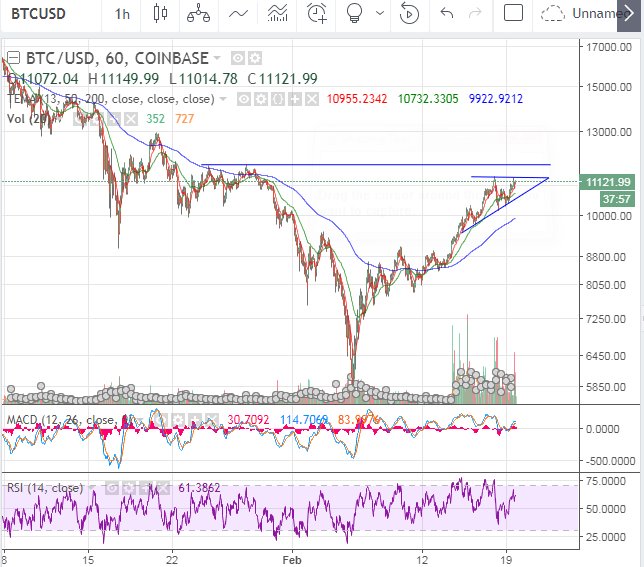
Task: Undo the last chart action
Action: 446,14
